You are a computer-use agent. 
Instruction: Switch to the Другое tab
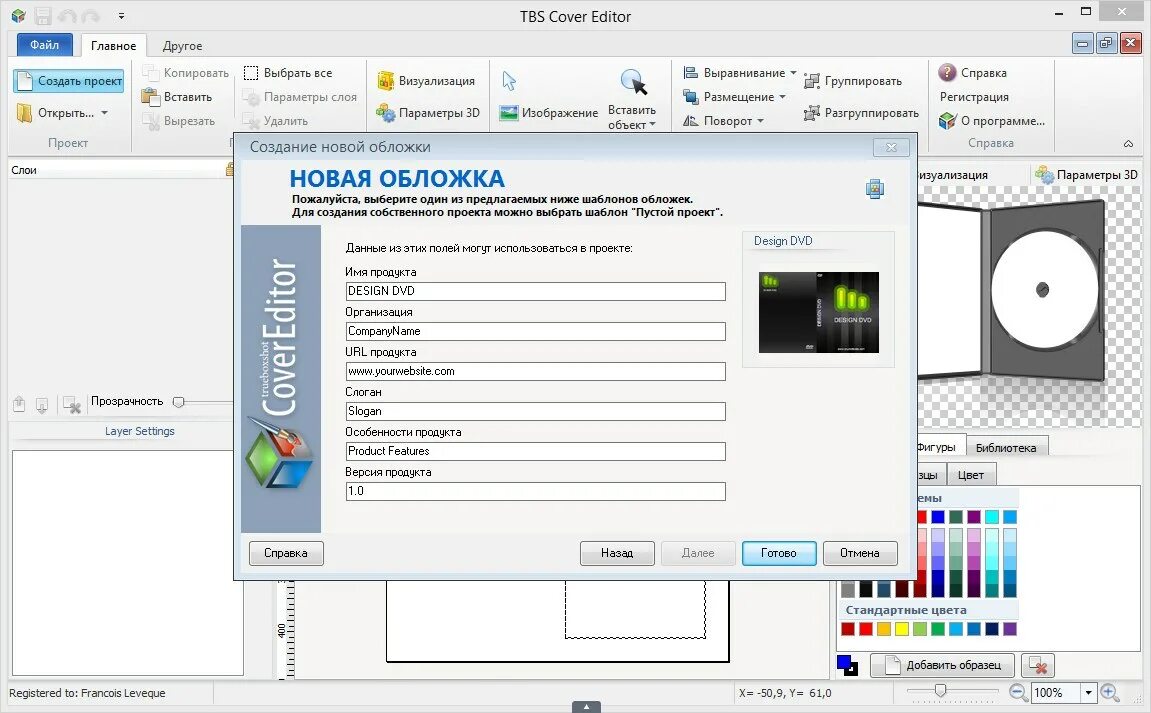(x=182, y=46)
